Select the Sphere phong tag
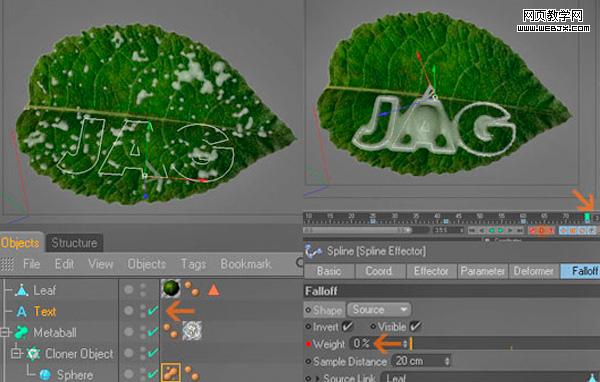The width and height of the screenshot is (600, 382). point(192,373)
